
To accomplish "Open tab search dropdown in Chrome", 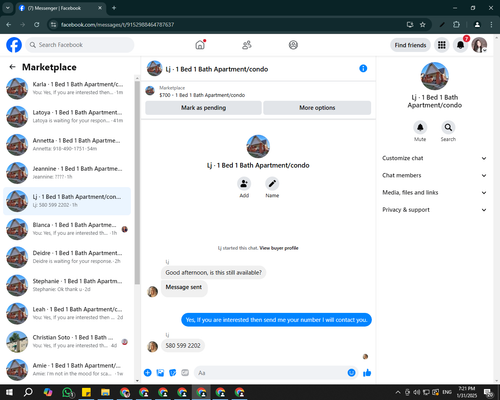I will click(x=7, y=8).
